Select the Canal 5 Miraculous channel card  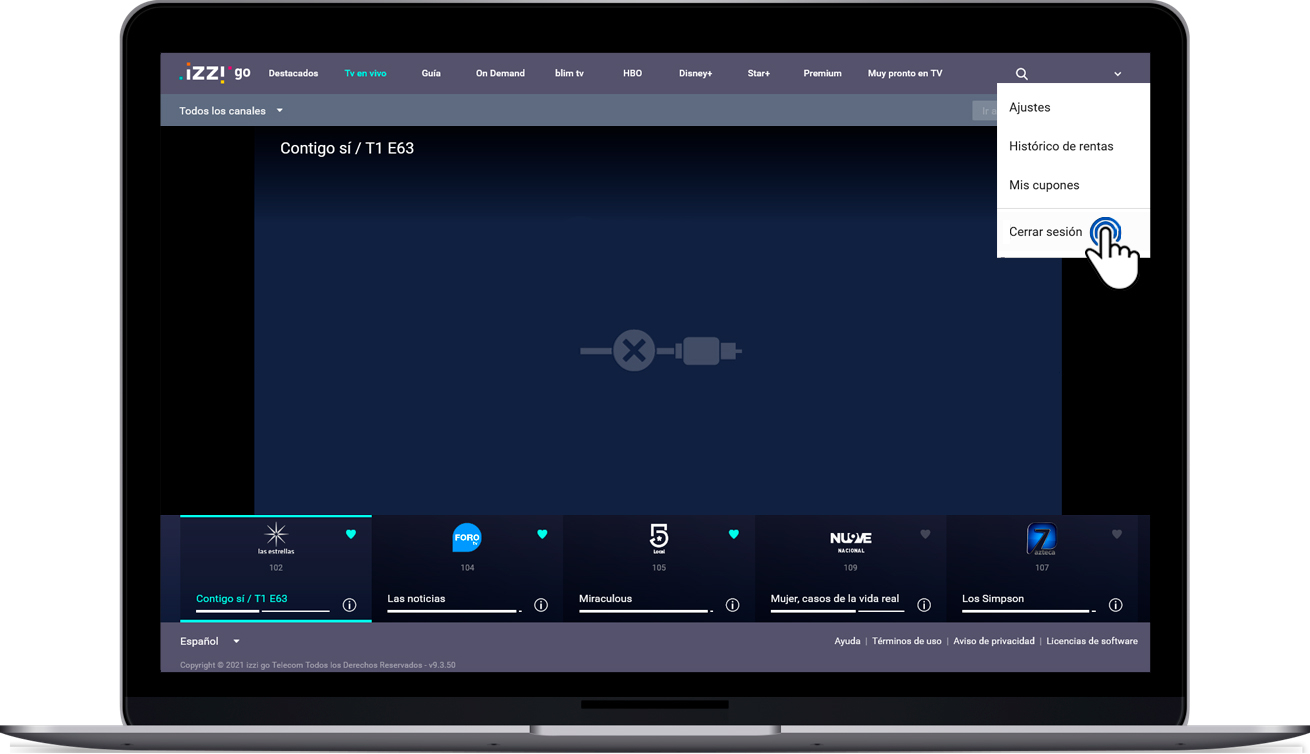[x=658, y=568]
